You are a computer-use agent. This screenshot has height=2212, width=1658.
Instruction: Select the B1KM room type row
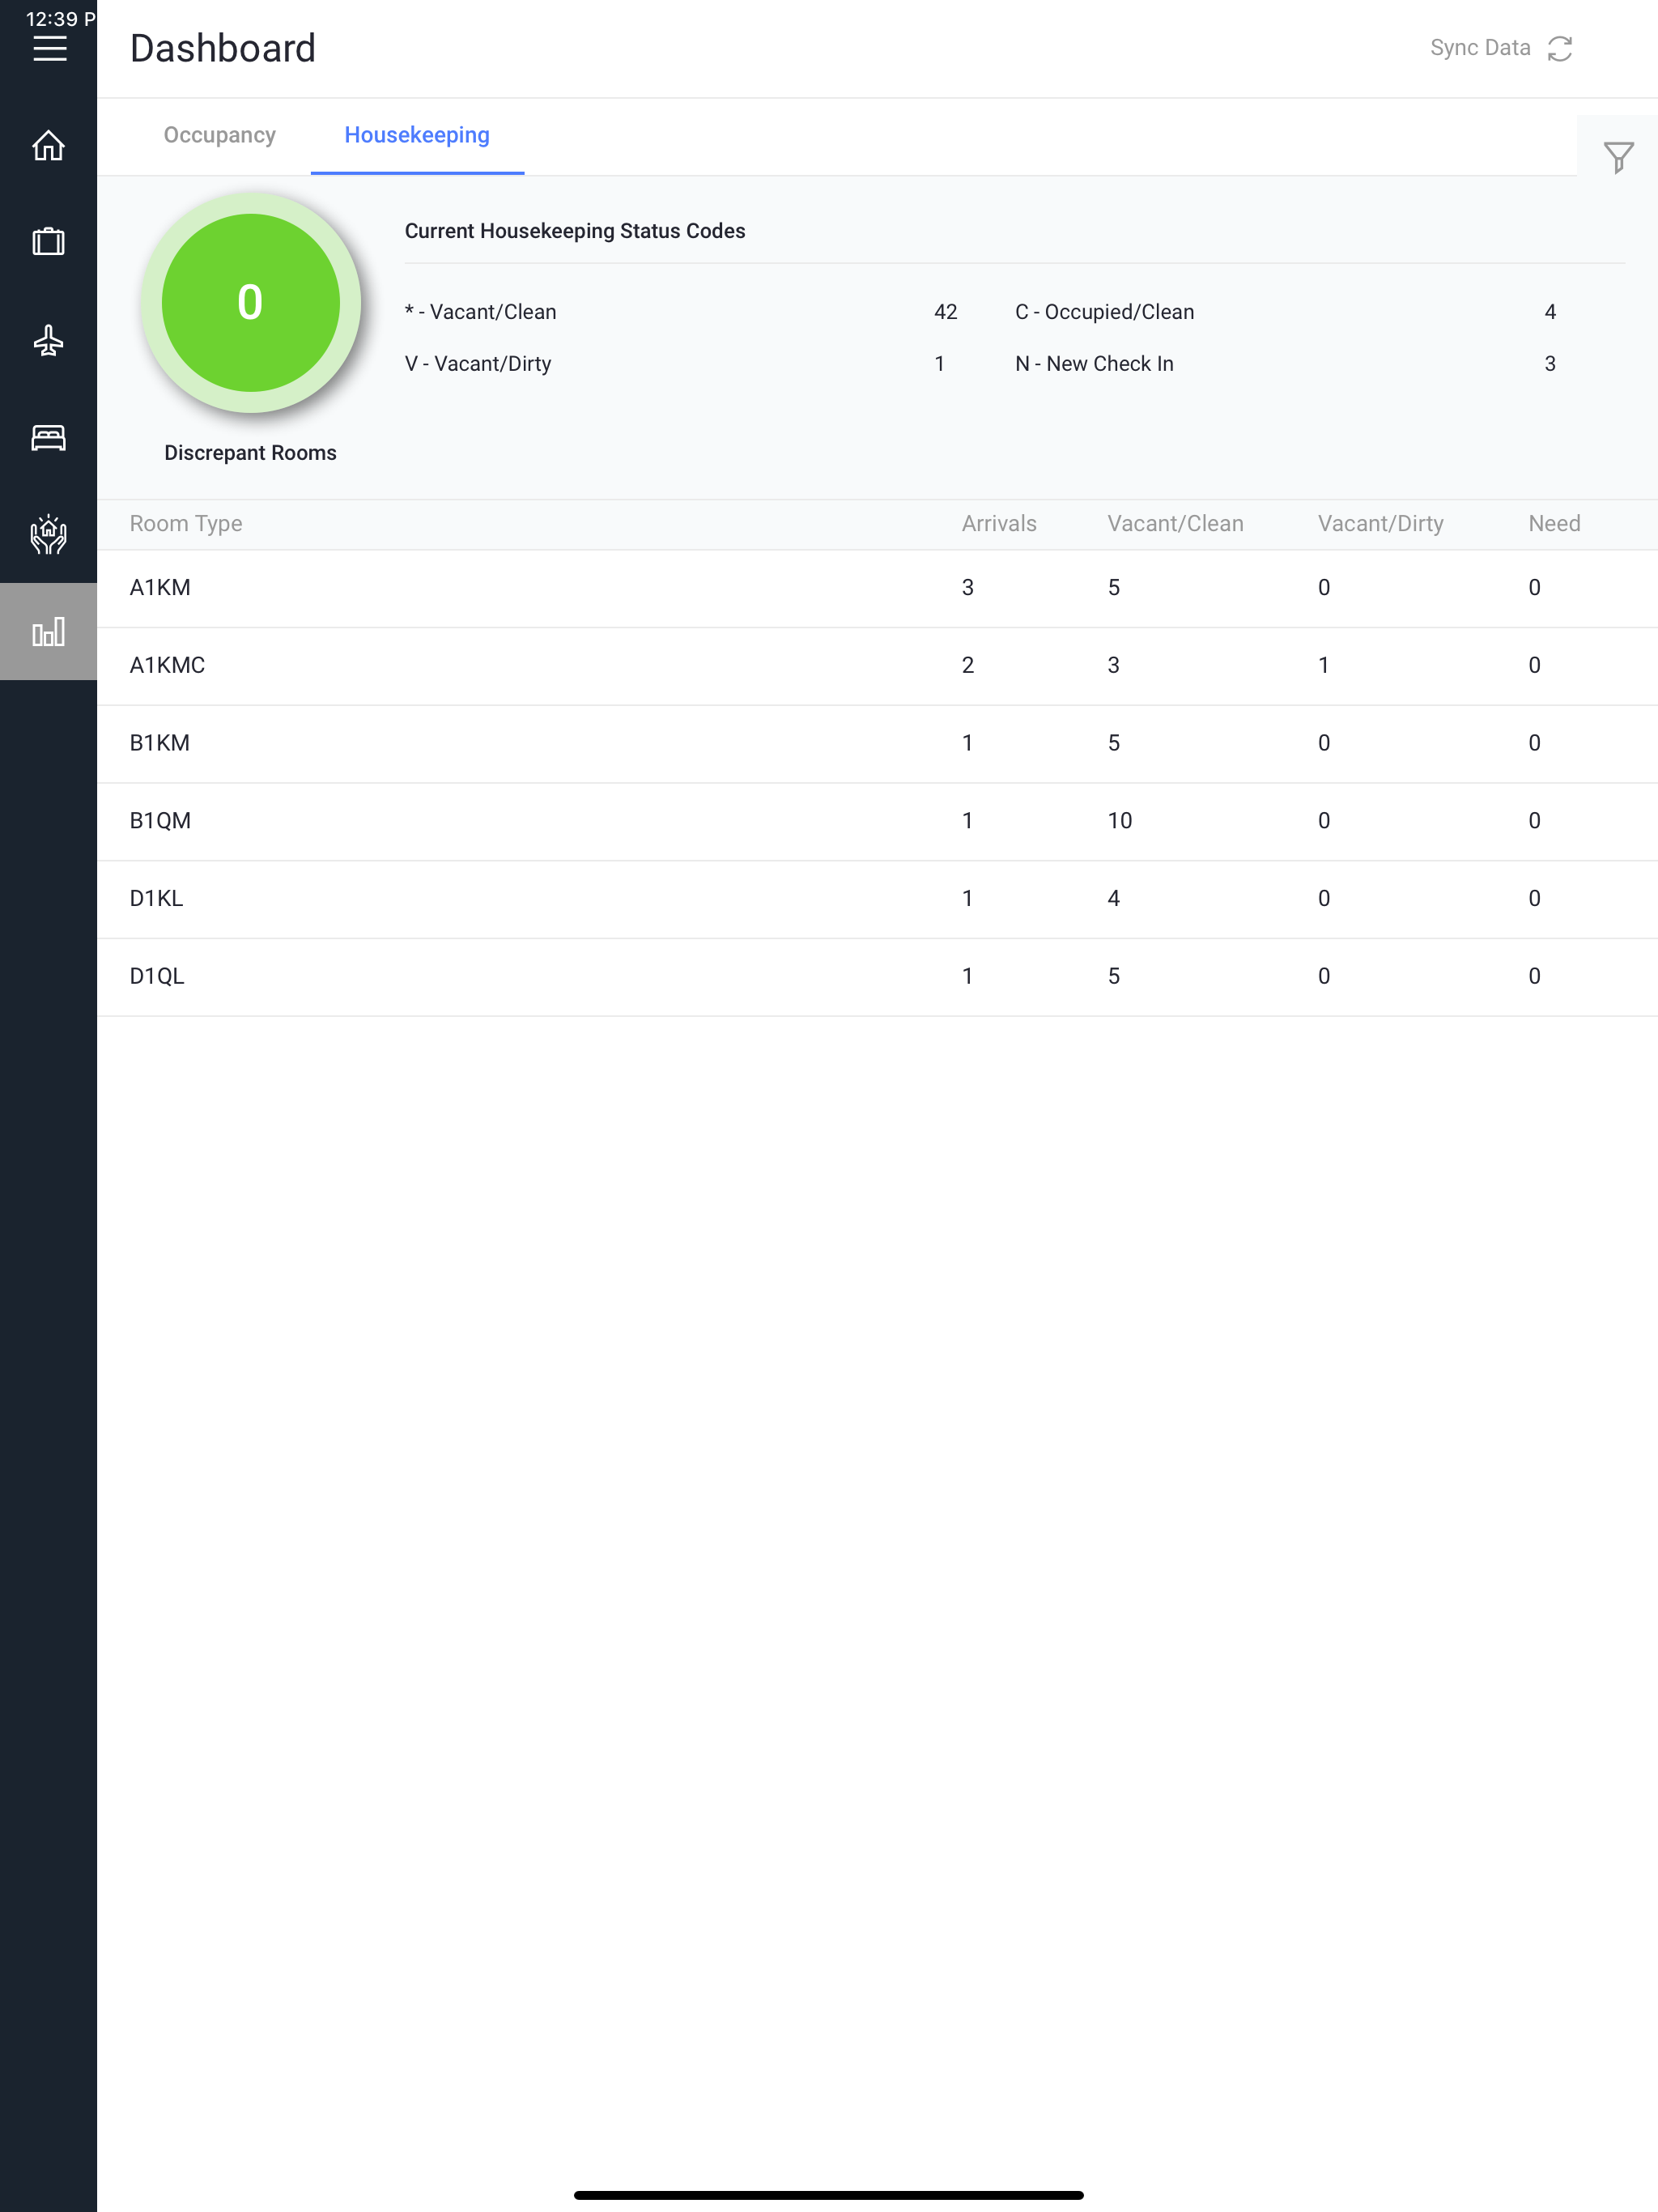[877, 744]
